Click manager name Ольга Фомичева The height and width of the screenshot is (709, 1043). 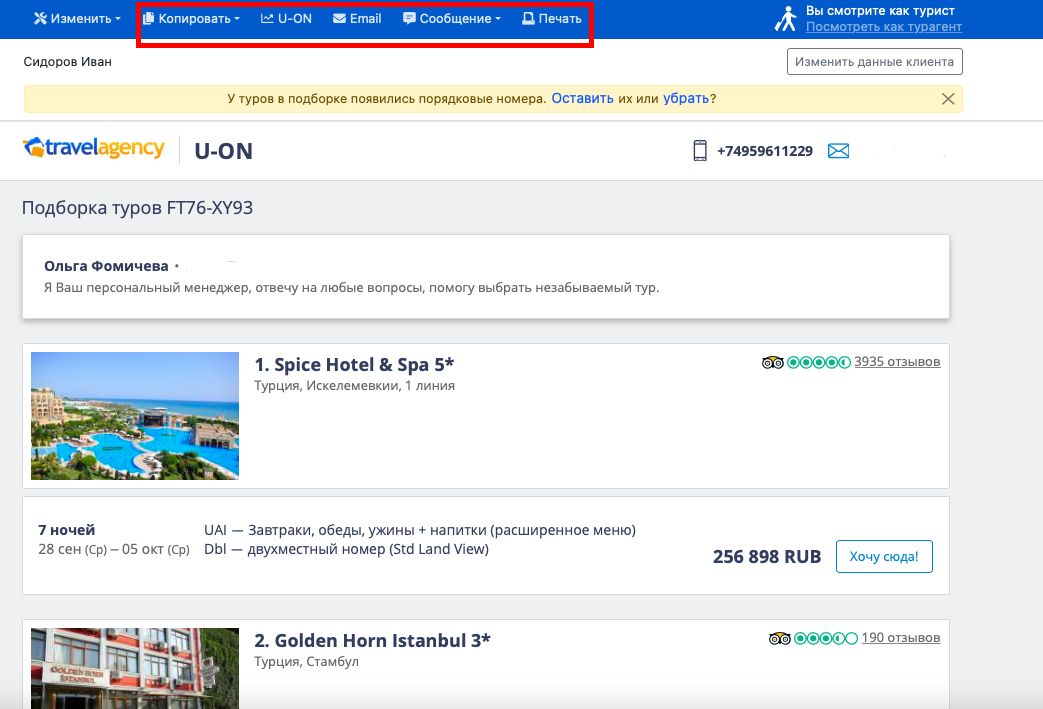tap(106, 266)
